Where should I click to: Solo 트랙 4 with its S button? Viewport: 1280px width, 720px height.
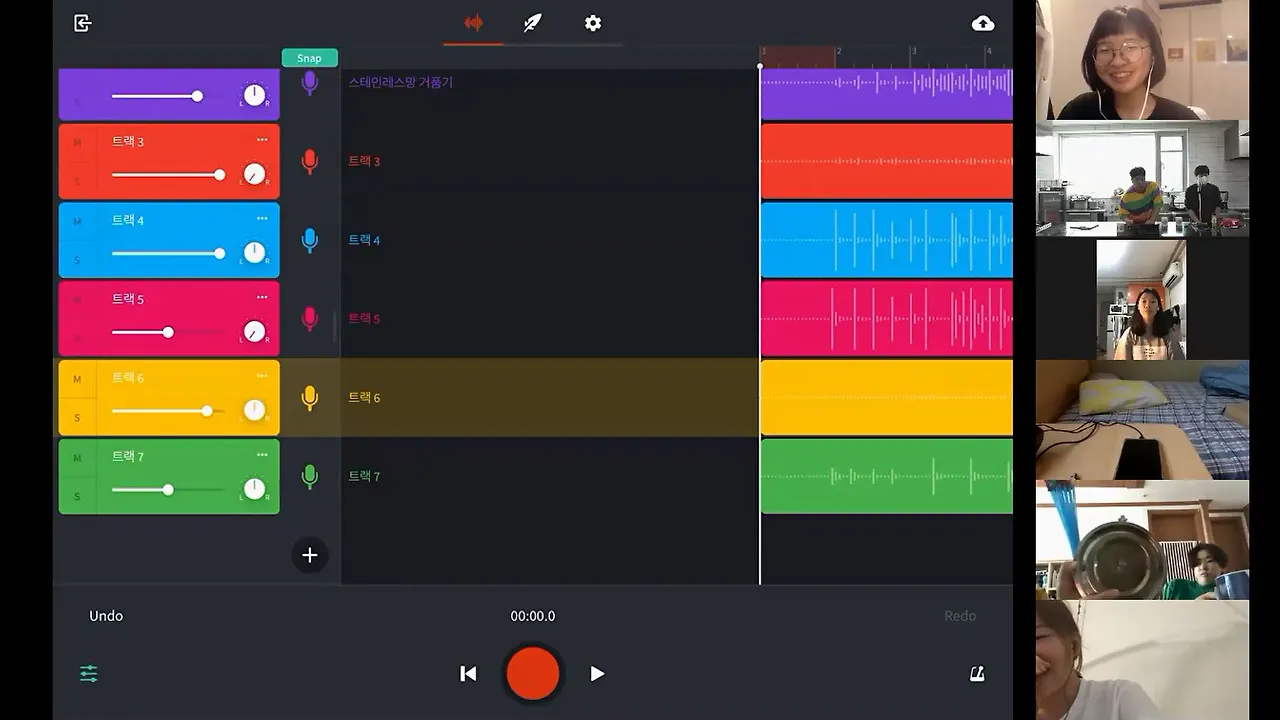[77, 260]
